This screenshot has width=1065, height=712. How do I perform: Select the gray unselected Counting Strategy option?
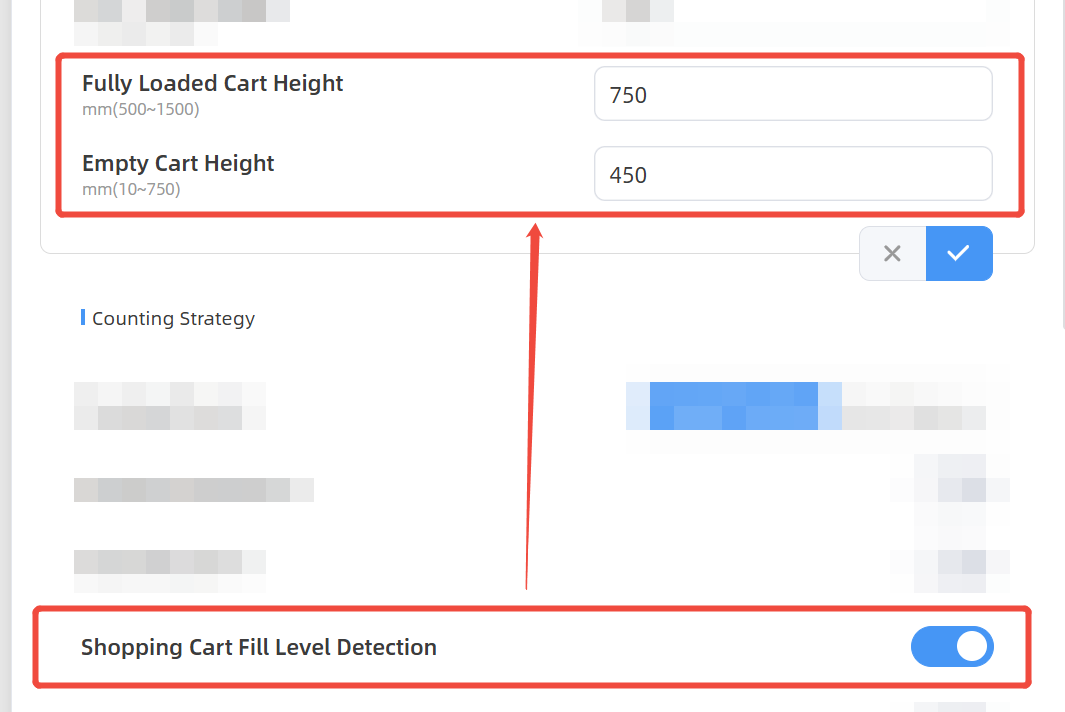(x=913, y=405)
